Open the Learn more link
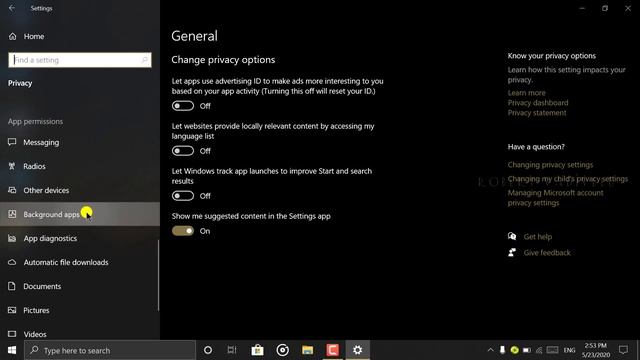The image size is (640, 360). (x=527, y=93)
